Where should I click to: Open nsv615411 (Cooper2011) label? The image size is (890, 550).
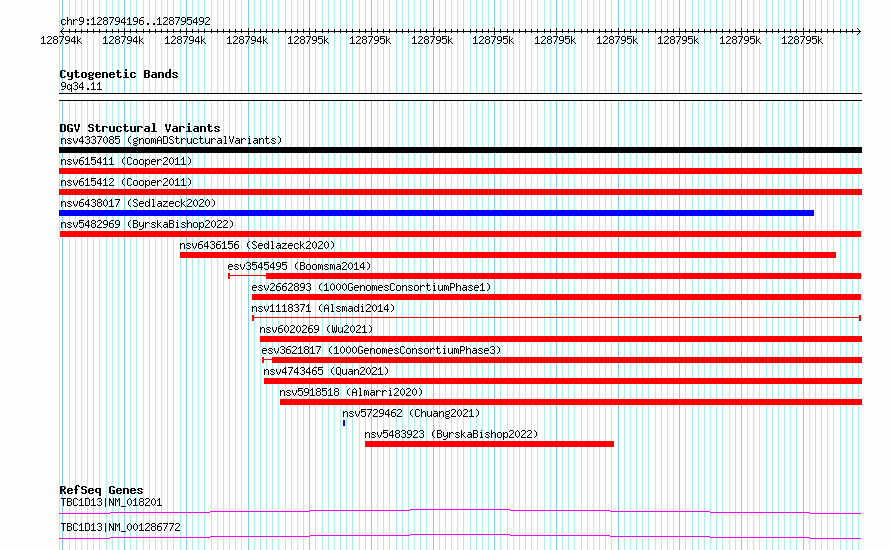click(126, 161)
